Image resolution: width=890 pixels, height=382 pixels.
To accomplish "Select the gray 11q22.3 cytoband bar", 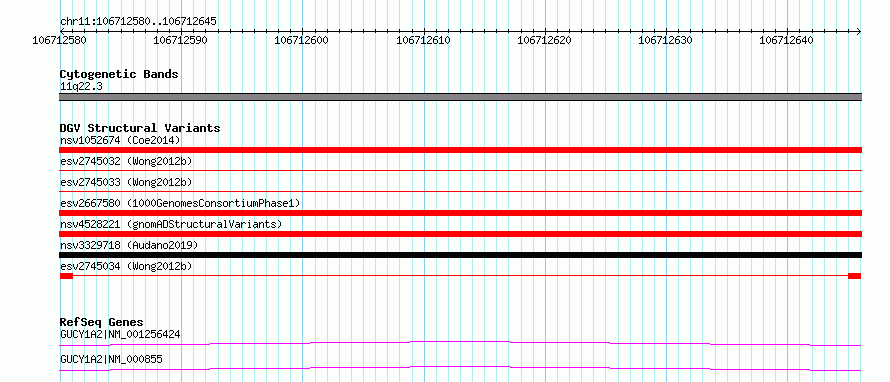I will 460,97.
